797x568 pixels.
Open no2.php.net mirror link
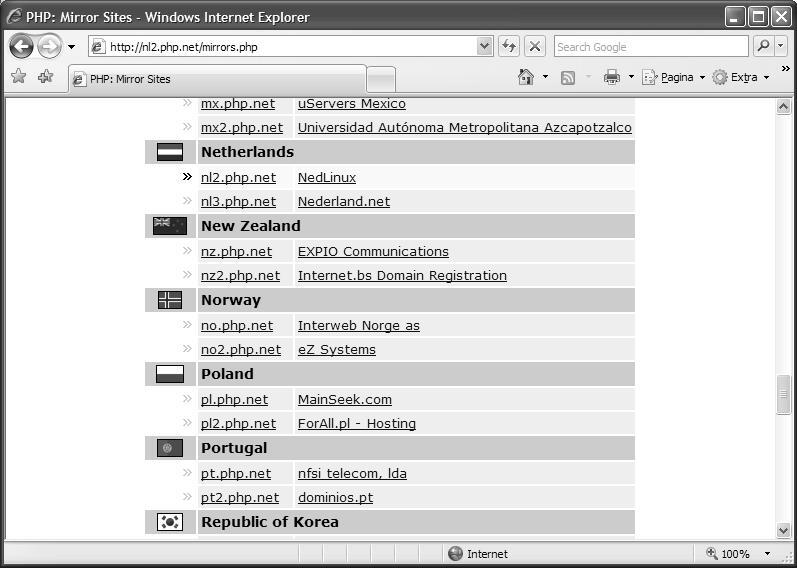[241, 349]
